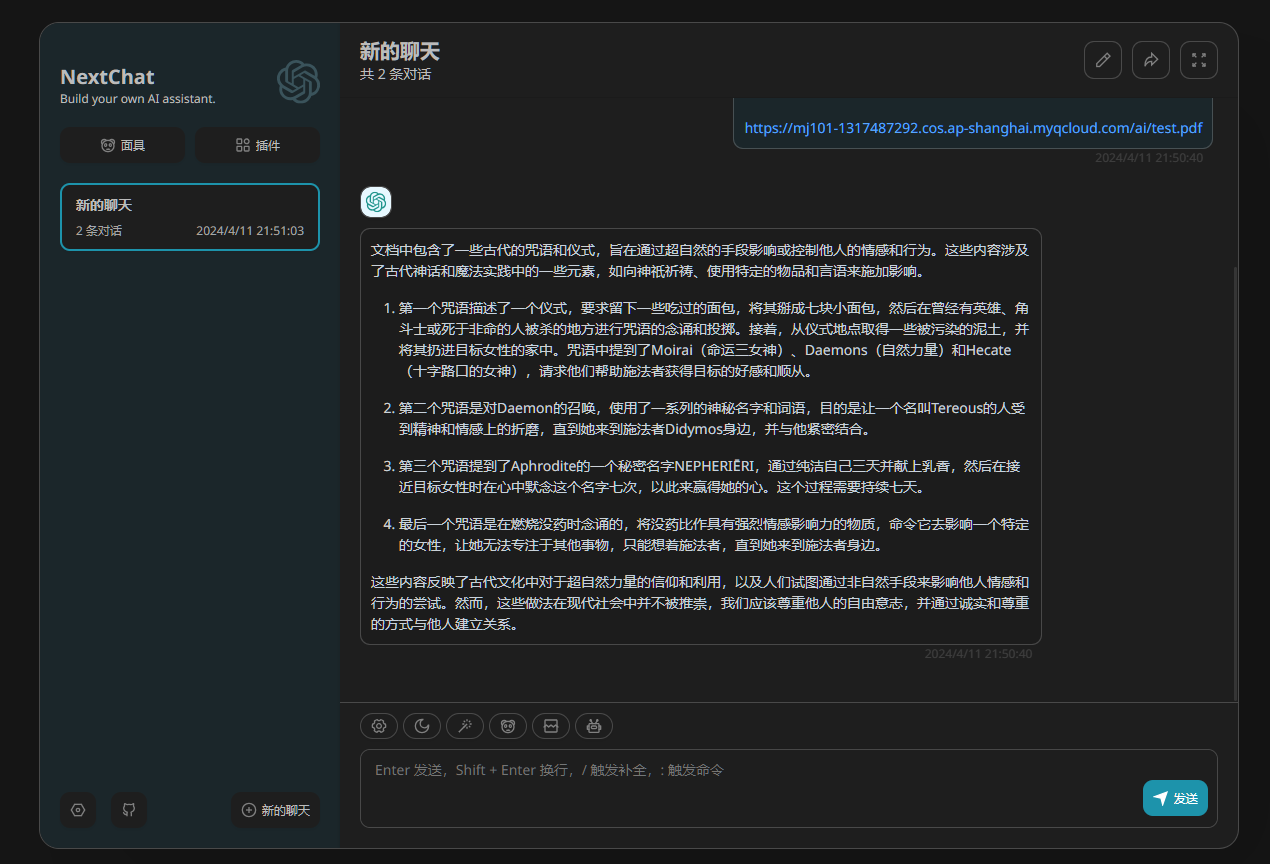The image size is (1270, 864).
Task: Click the assistant reply message bubble
Action: [x=701, y=436]
